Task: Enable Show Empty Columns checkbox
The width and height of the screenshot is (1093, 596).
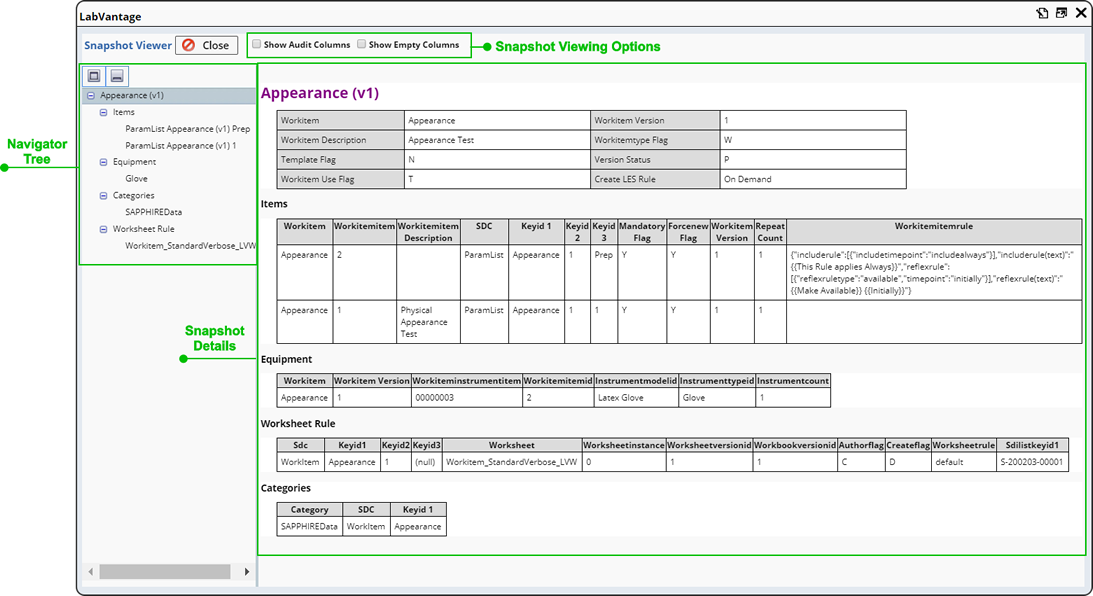Action: [x=361, y=44]
